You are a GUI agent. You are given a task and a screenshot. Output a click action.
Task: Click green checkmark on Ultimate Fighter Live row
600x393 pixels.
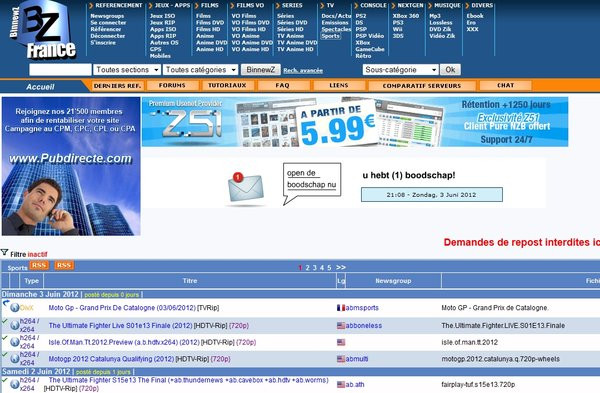click(x=4, y=321)
